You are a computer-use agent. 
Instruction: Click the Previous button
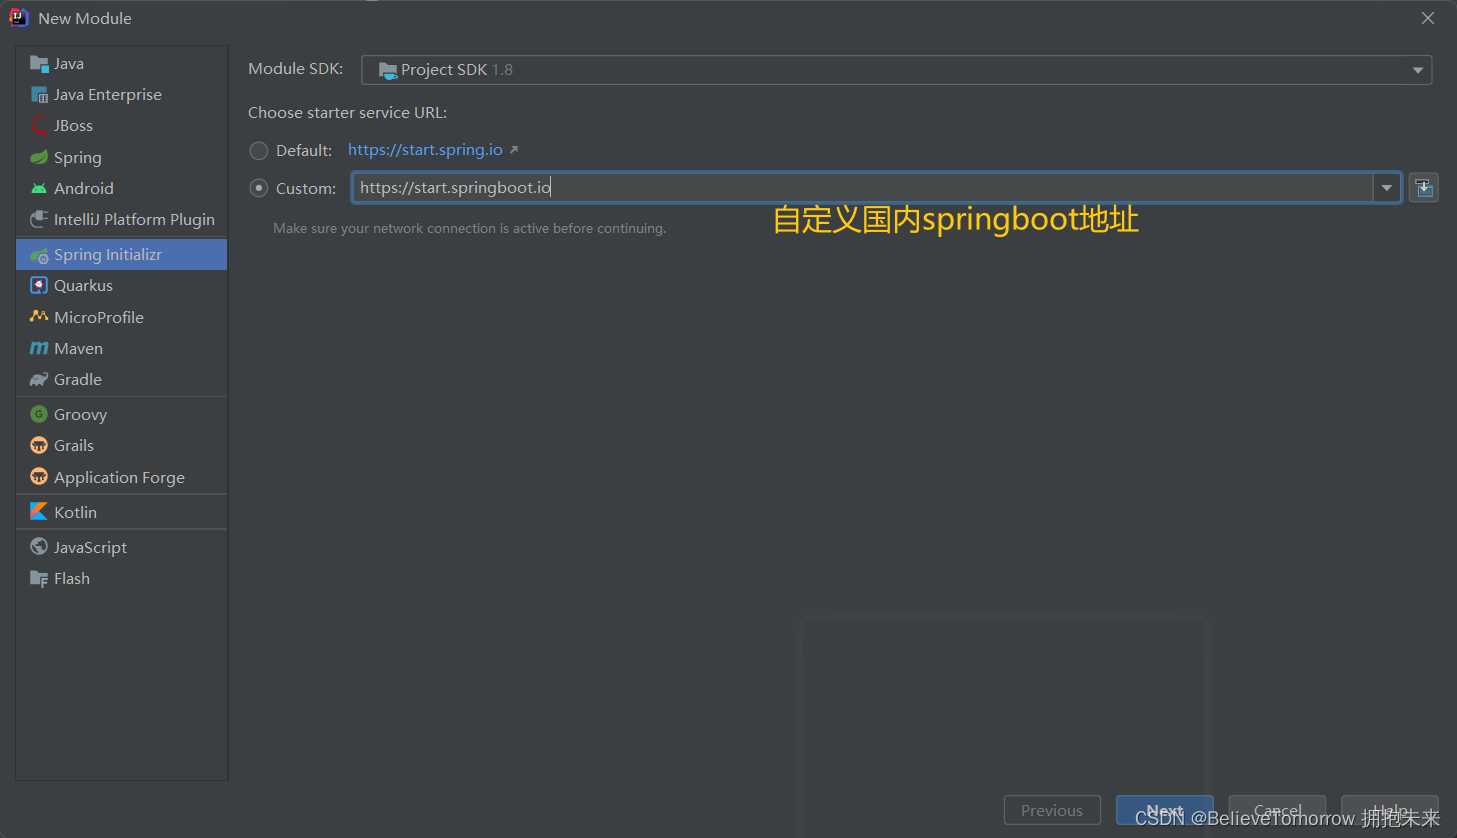coord(1052,810)
